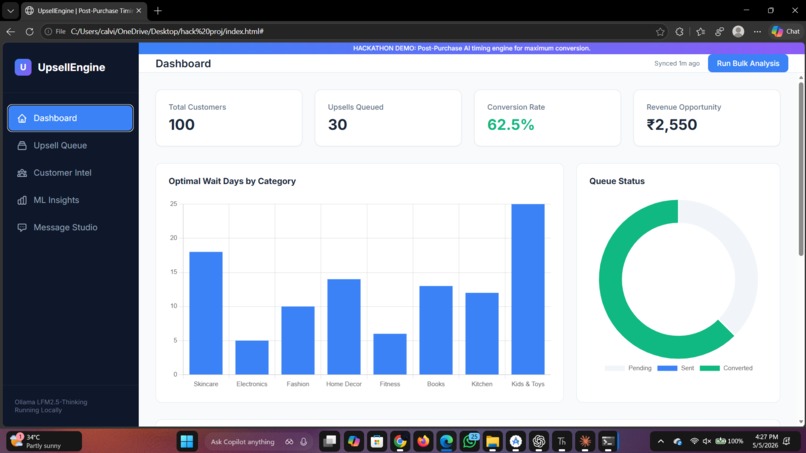Open a new browser tab
Screen dimensions: 806x453
pyautogui.click(x=158, y=10)
